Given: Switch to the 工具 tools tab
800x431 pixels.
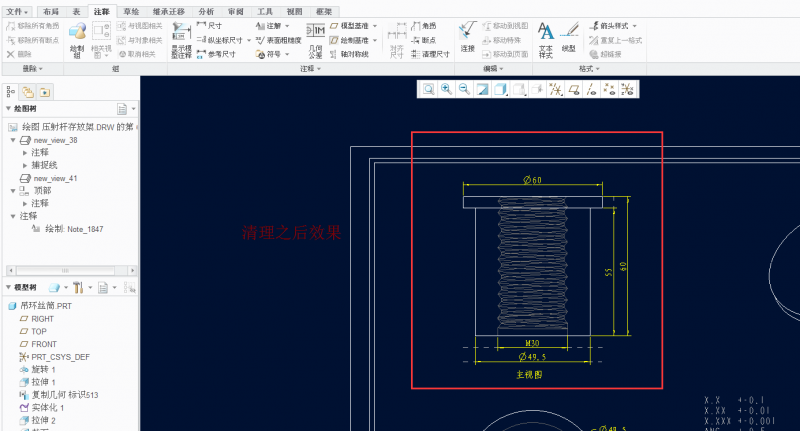Looking at the screenshot, I should (265, 11).
